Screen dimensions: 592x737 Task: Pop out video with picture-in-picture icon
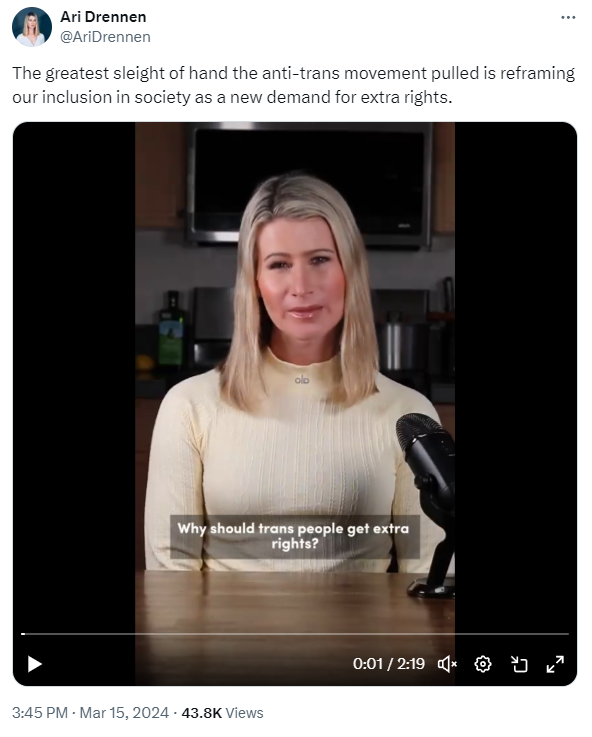click(x=519, y=664)
